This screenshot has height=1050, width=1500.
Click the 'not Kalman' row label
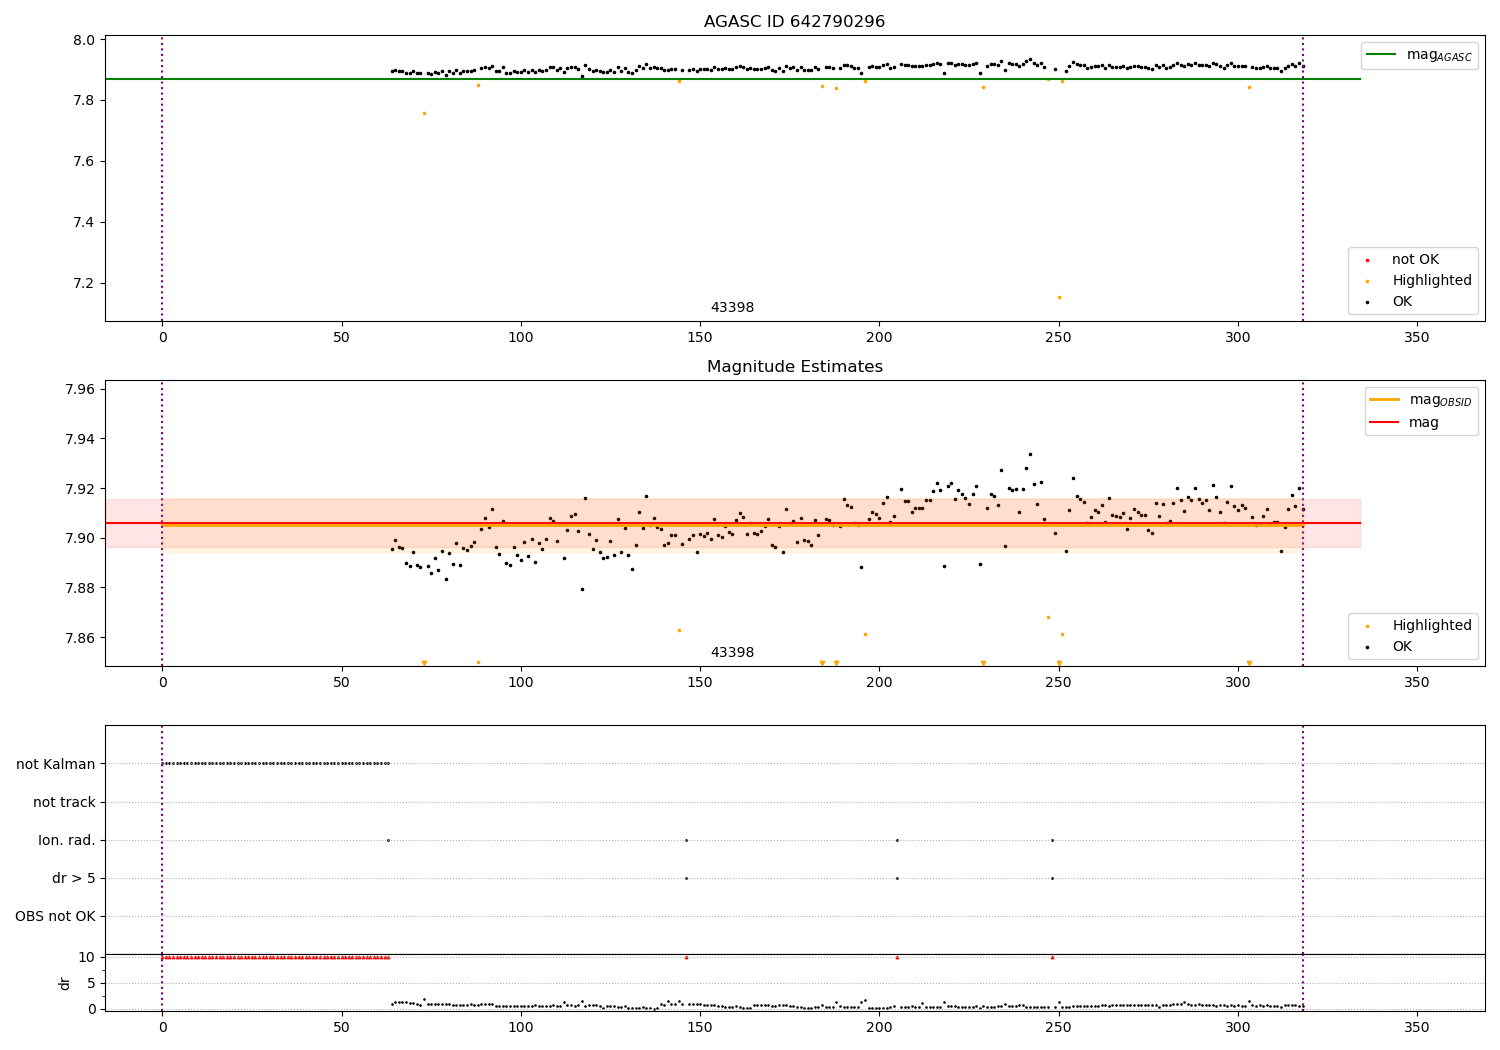coord(55,764)
